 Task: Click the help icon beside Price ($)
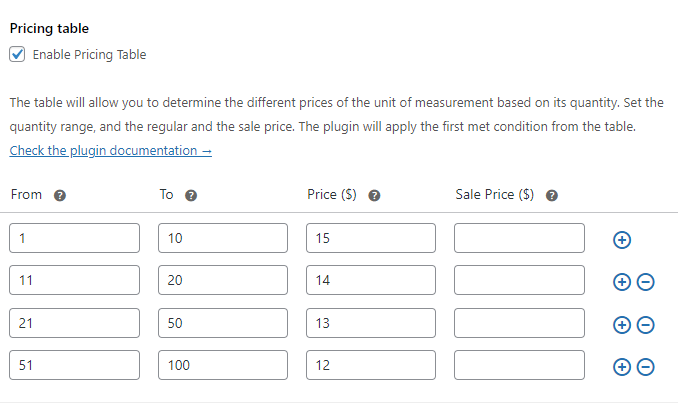[374, 196]
